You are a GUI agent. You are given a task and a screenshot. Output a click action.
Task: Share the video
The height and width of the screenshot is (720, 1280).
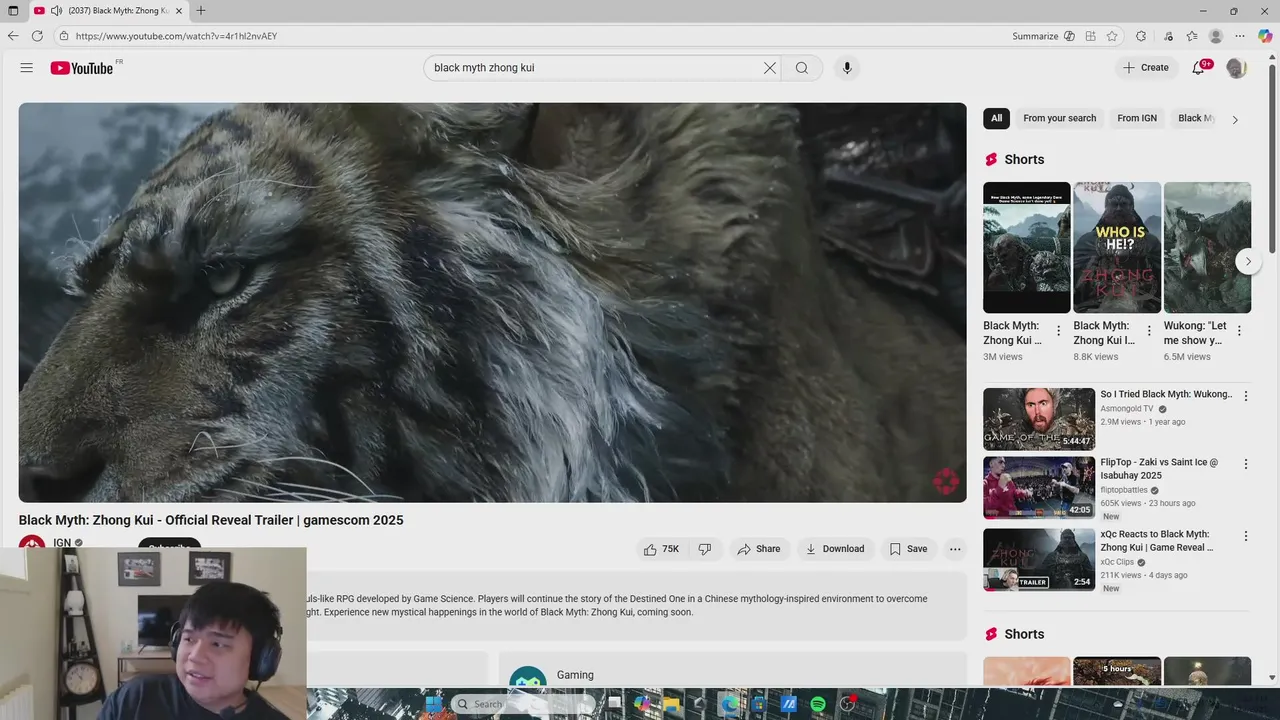pyautogui.click(x=759, y=549)
